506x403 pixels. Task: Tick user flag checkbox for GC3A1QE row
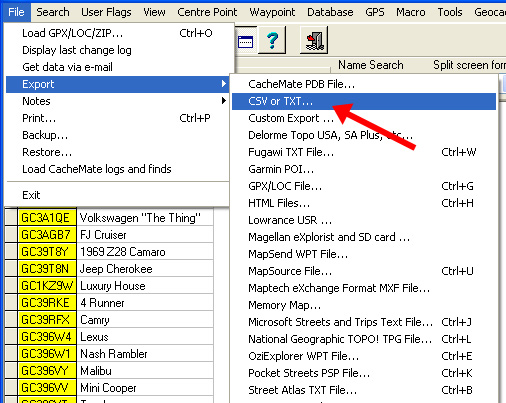(11, 218)
